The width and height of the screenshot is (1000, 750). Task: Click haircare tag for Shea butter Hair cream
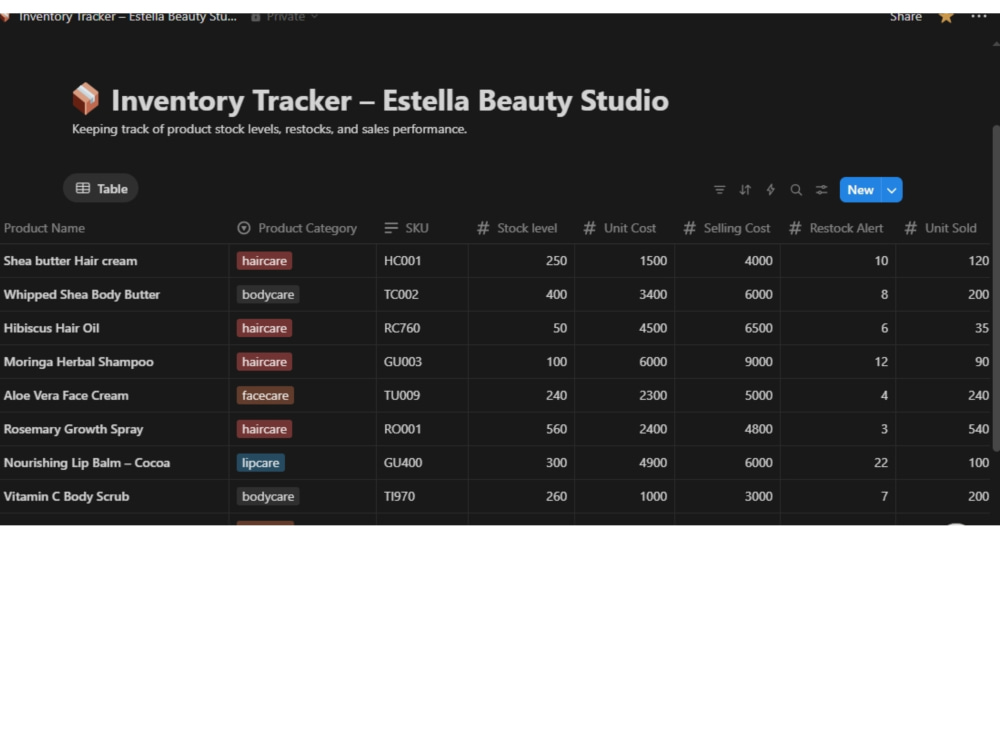coord(264,261)
